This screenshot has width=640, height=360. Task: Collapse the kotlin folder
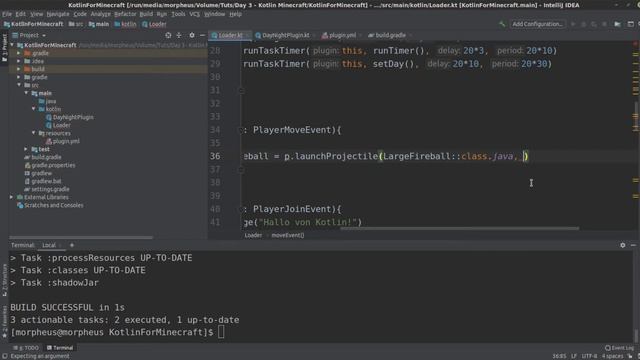pyautogui.click(x=34, y=109)
